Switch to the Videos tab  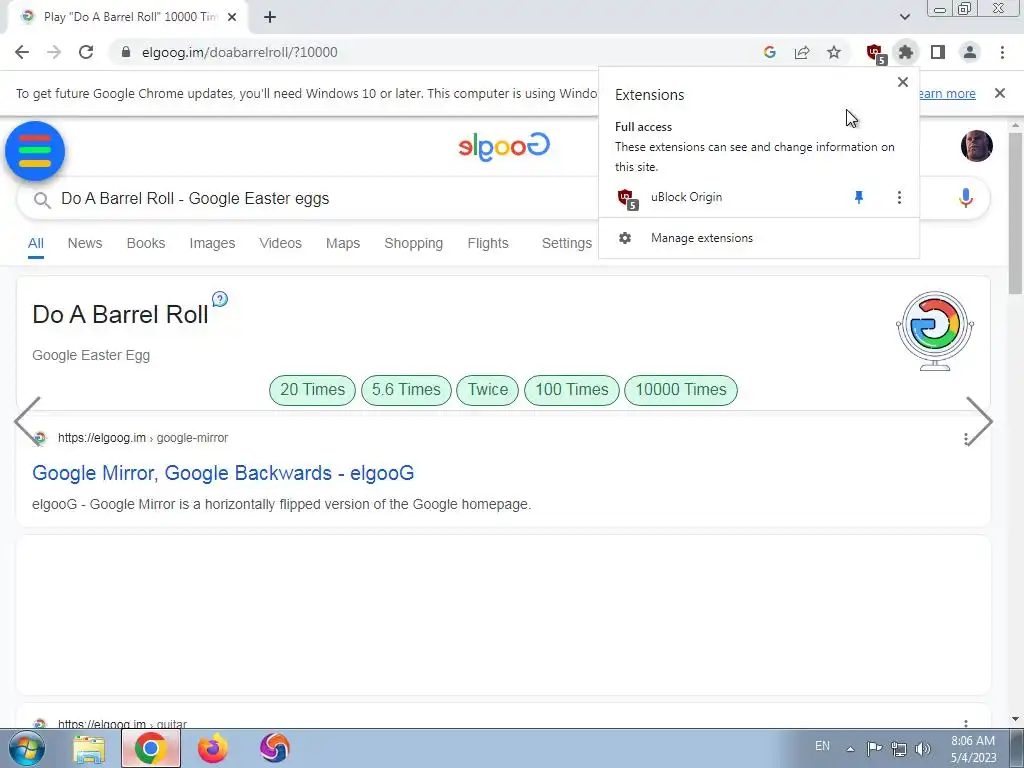[x=280, y=243]
